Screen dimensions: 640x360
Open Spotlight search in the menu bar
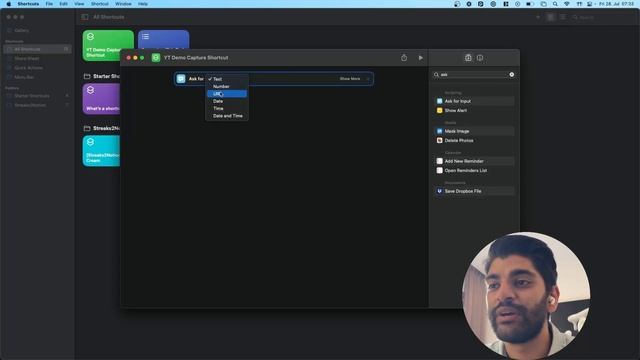click(555, 4)
